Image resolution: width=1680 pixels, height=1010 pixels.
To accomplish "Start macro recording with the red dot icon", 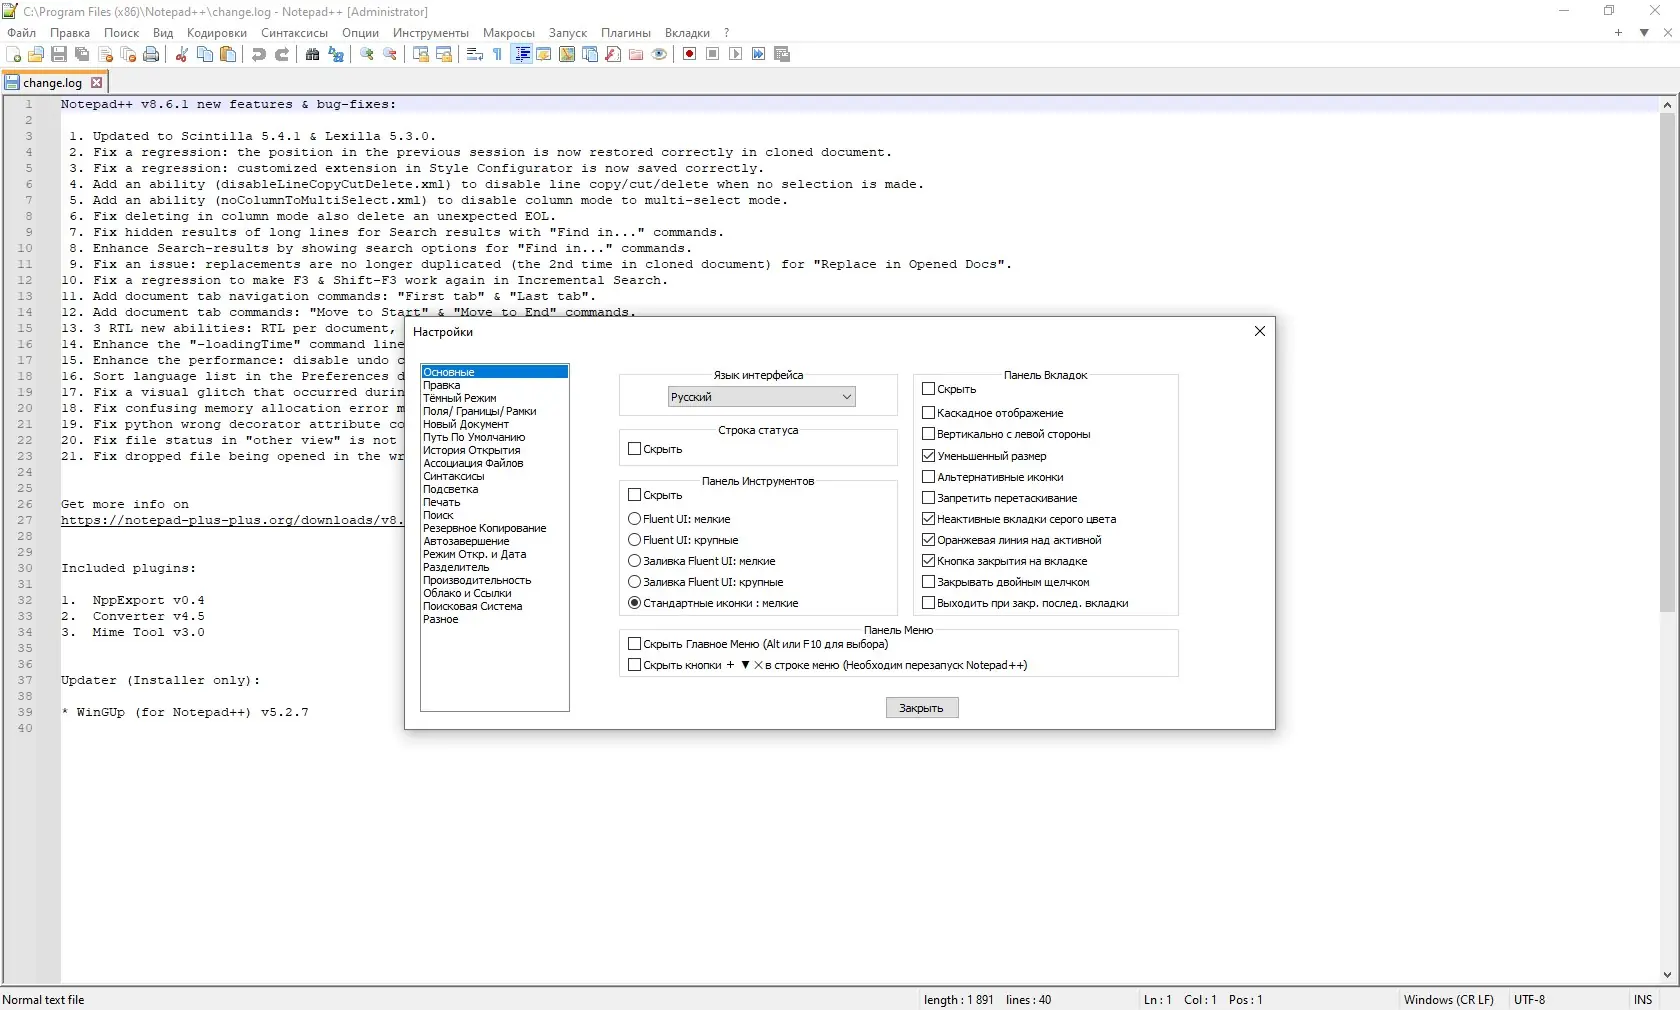I will [x=690, y=54].
